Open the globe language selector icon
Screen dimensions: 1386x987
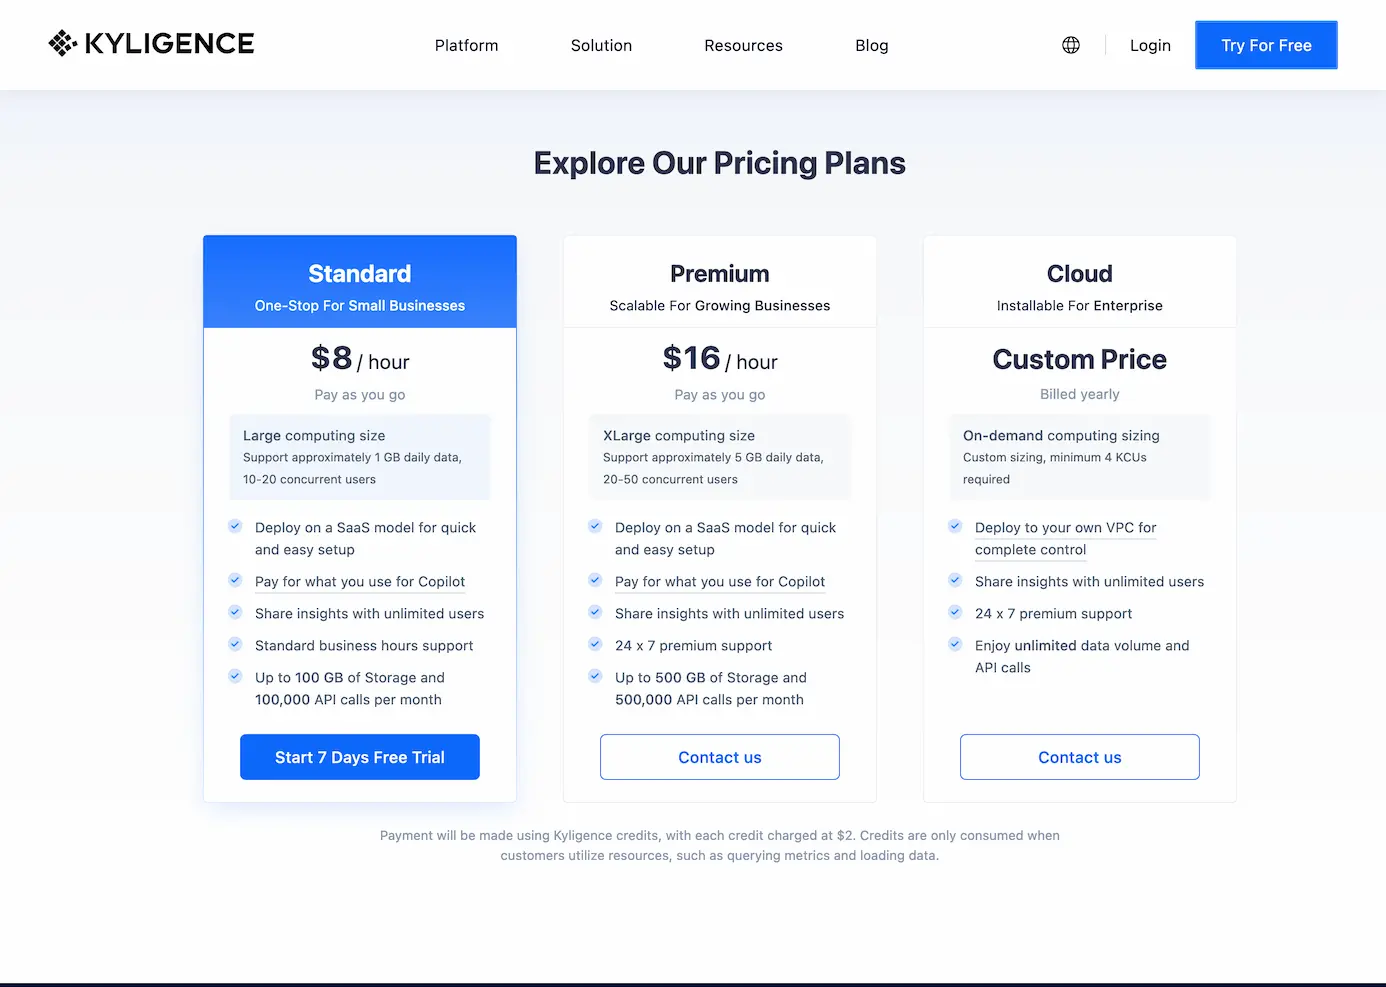tap(1070, 45)
